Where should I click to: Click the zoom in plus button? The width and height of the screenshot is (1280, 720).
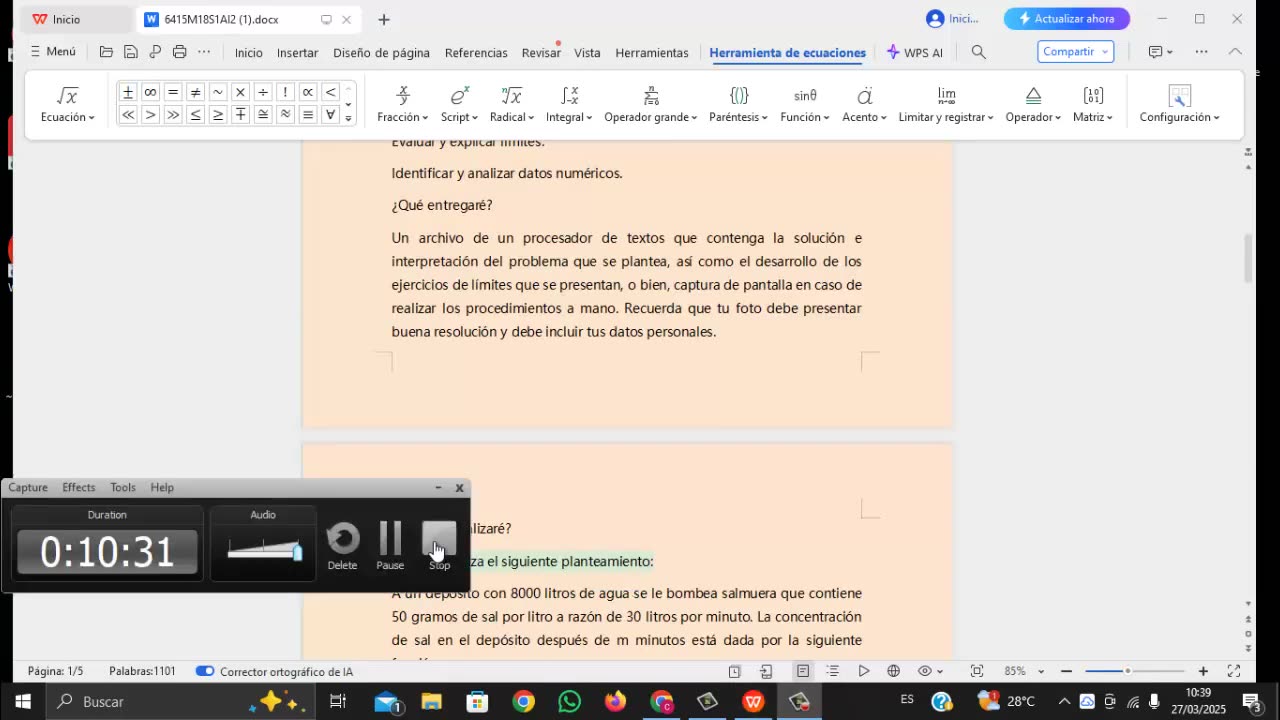[1203, 671]
